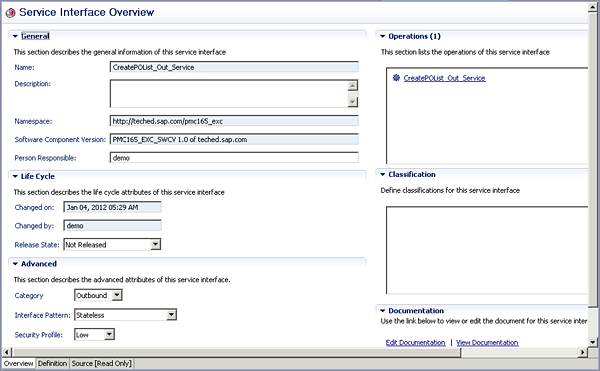600x371 pixels.
Task: Click the View Documentation link
Action: (x=487, y=343)
